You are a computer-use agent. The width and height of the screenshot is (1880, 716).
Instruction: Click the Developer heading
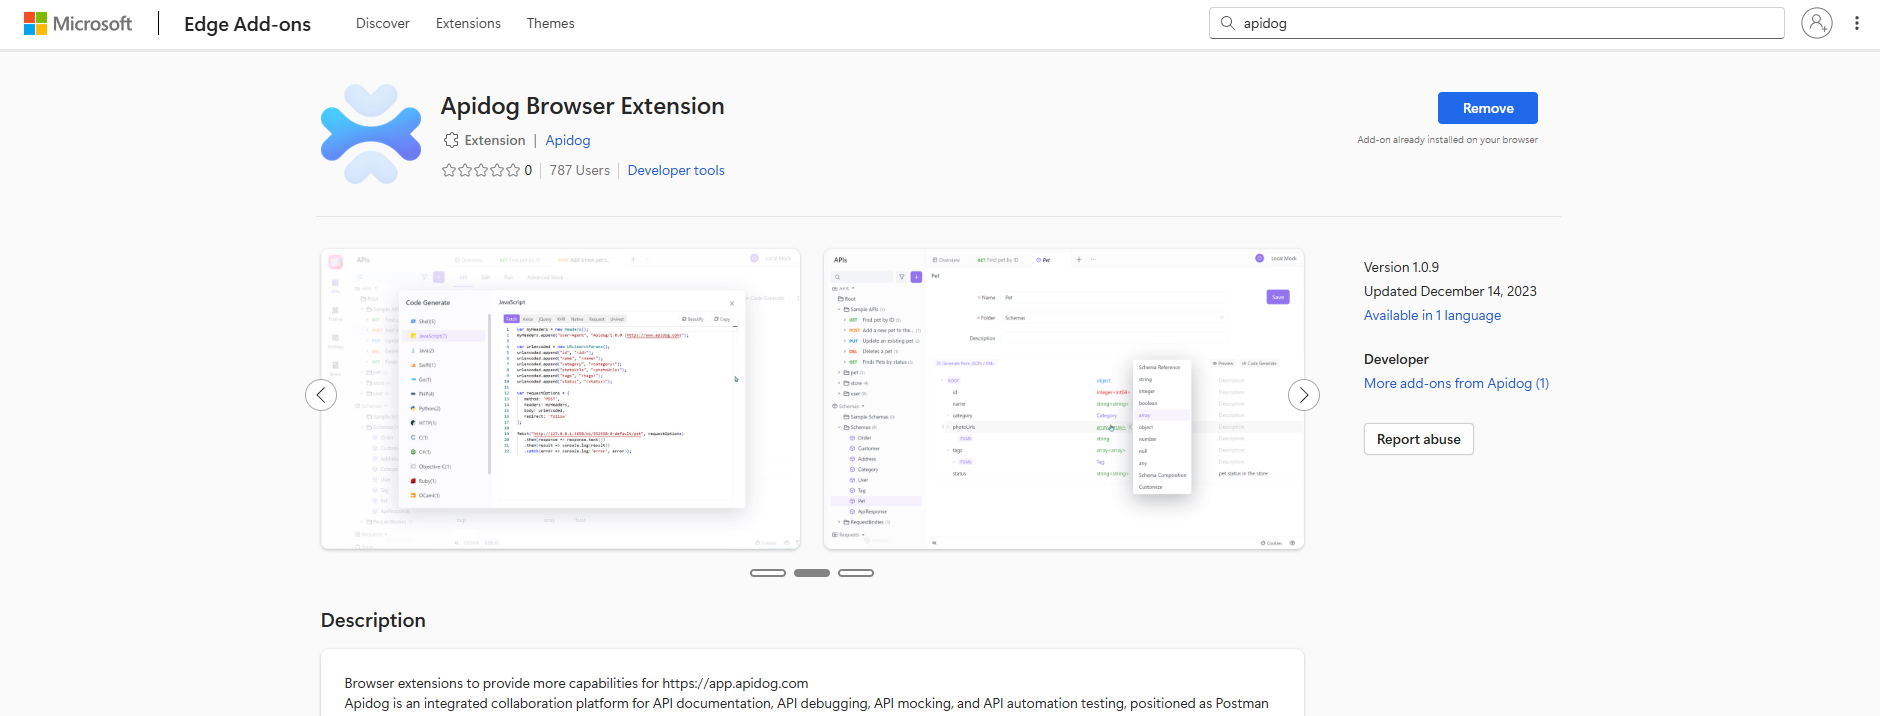pos(1396,359)
